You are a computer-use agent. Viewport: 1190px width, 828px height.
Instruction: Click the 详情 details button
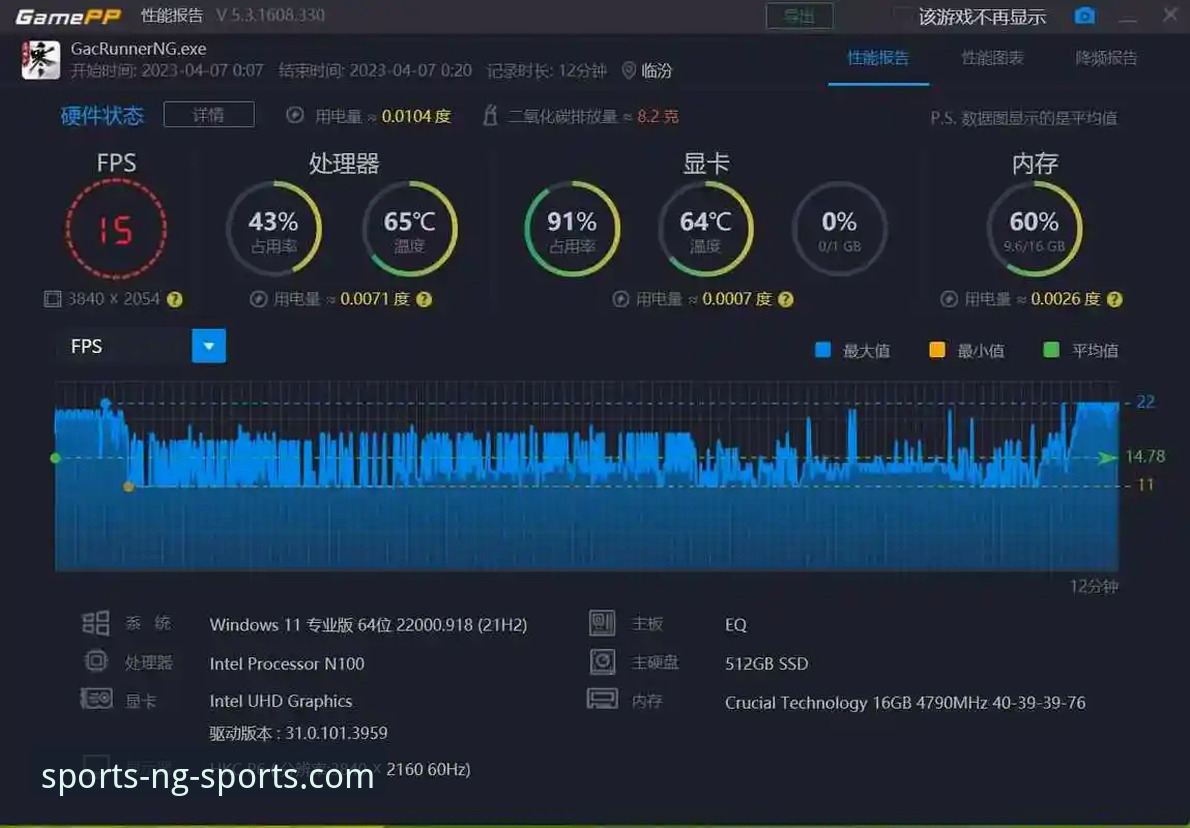click(209, 115)
